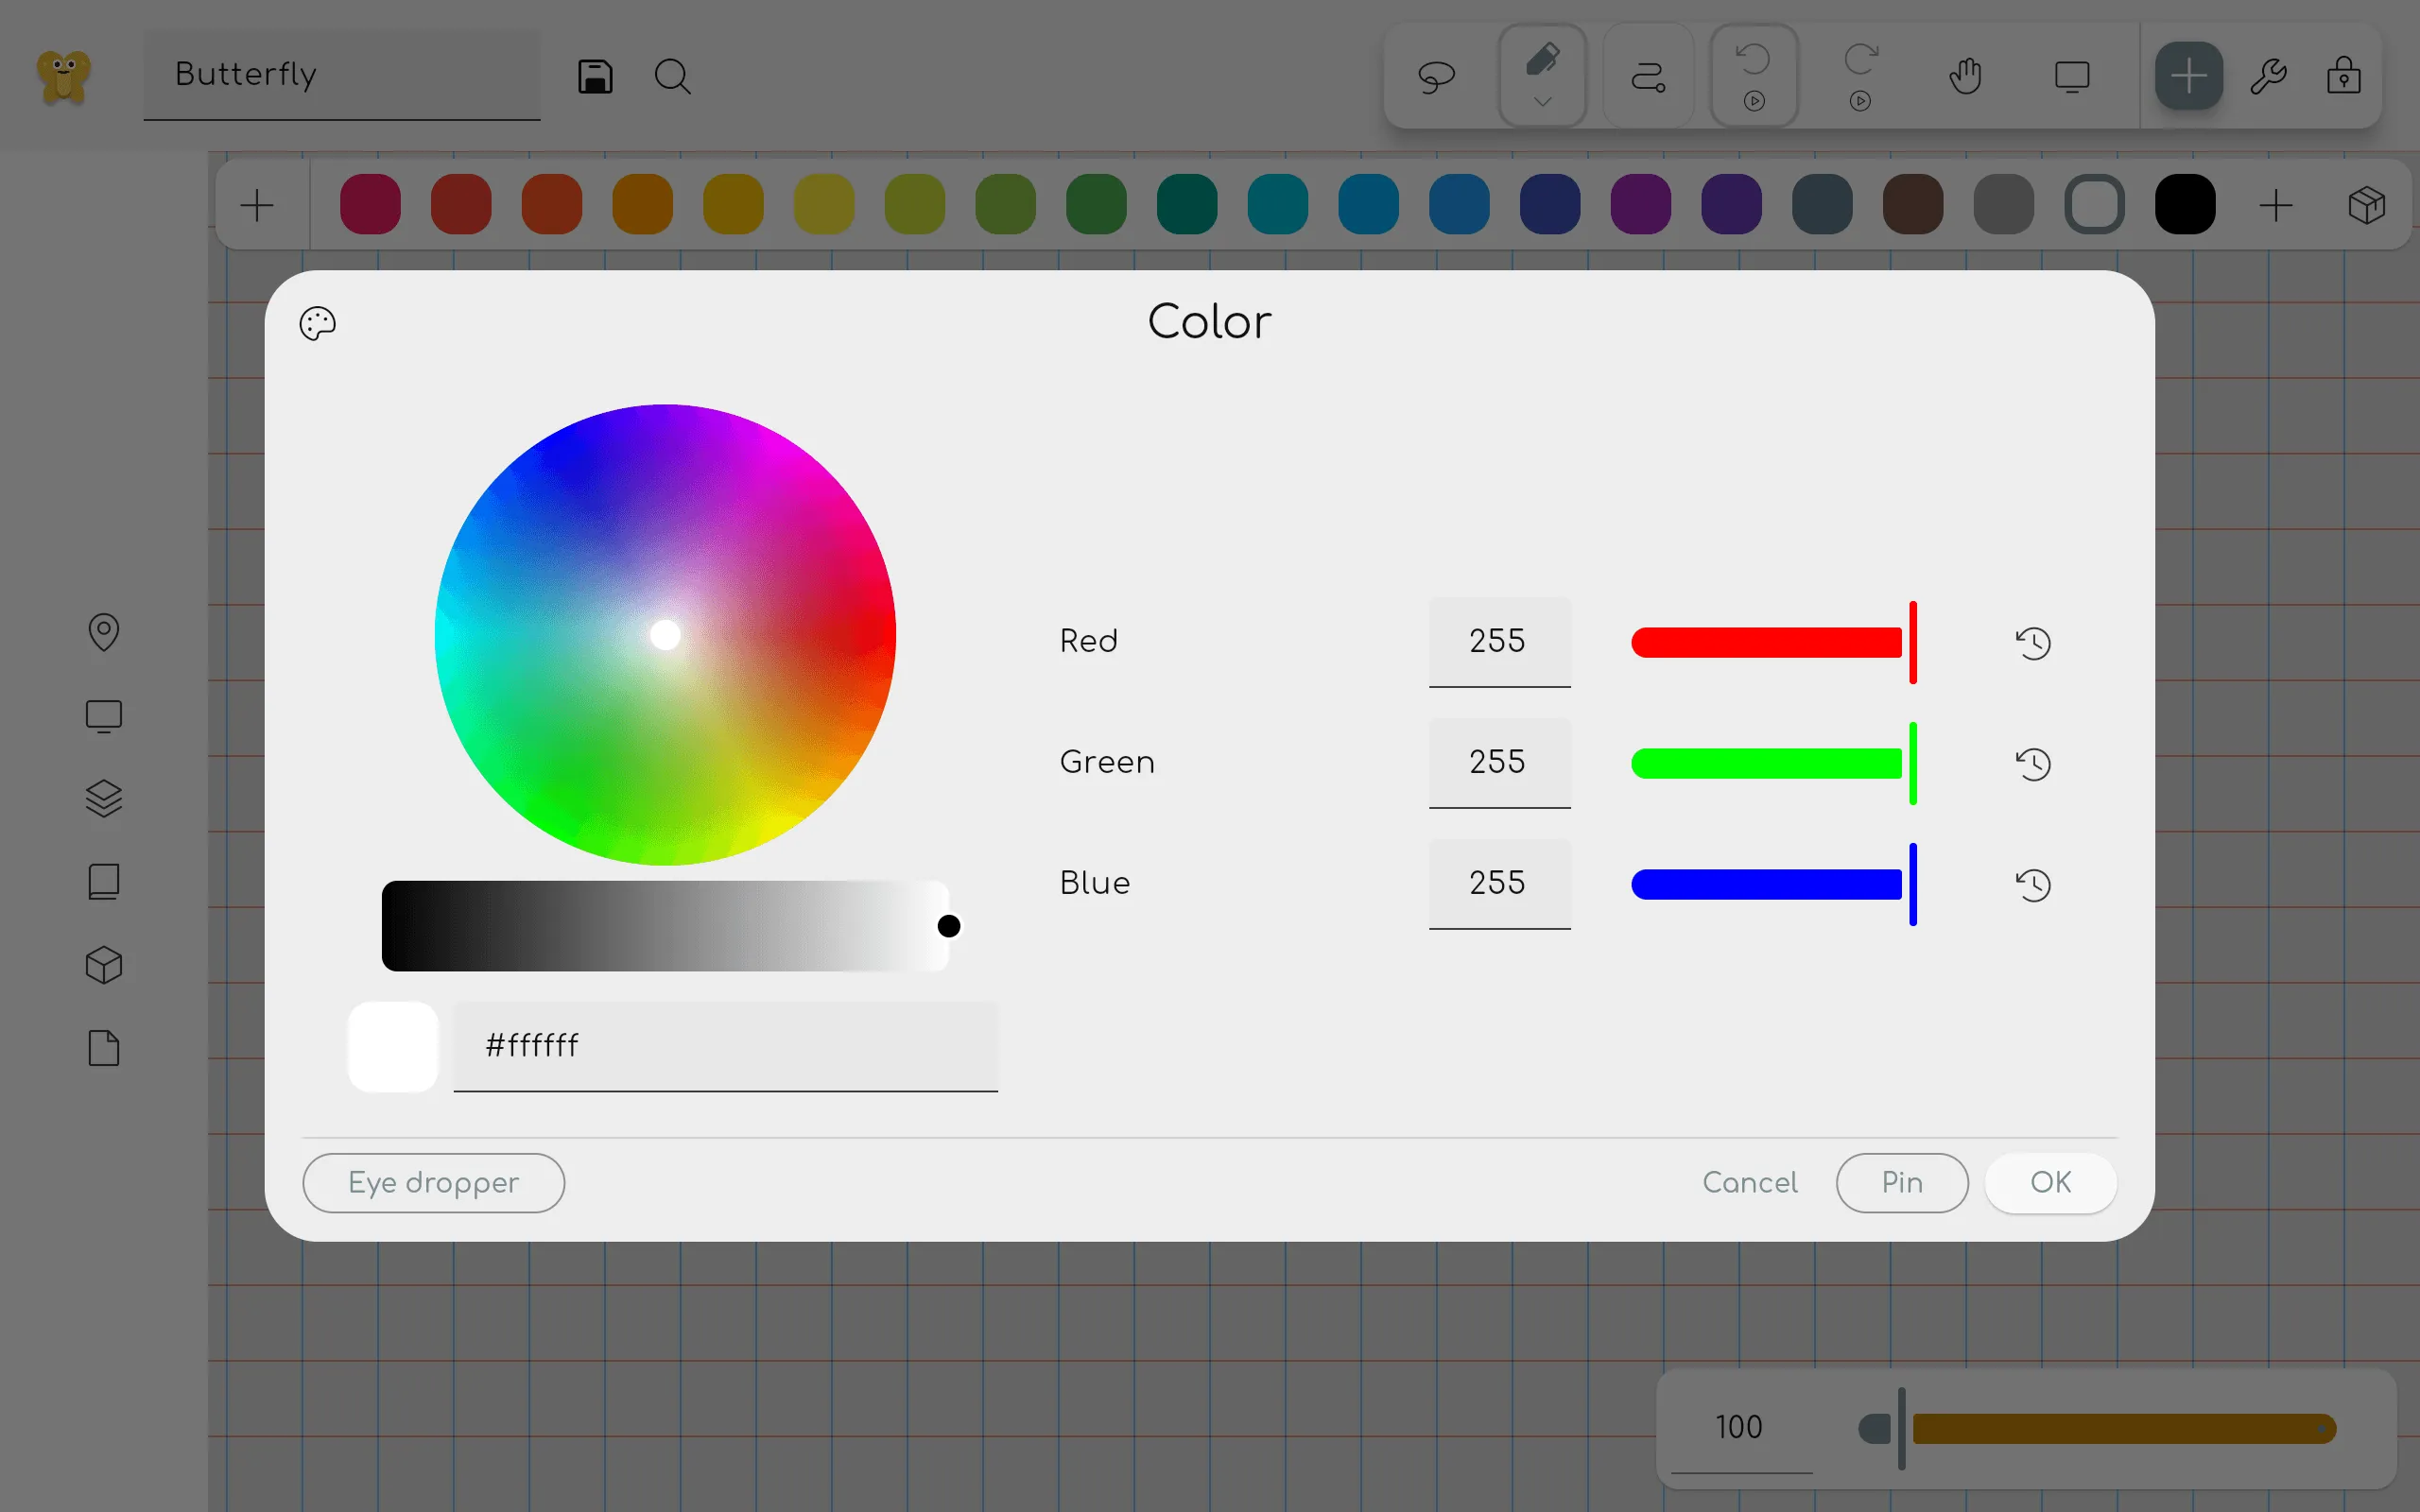Select the lasso selection tool
Image resolution: width=2420 pixels, height=1512 pixels.
(1436, 75)
